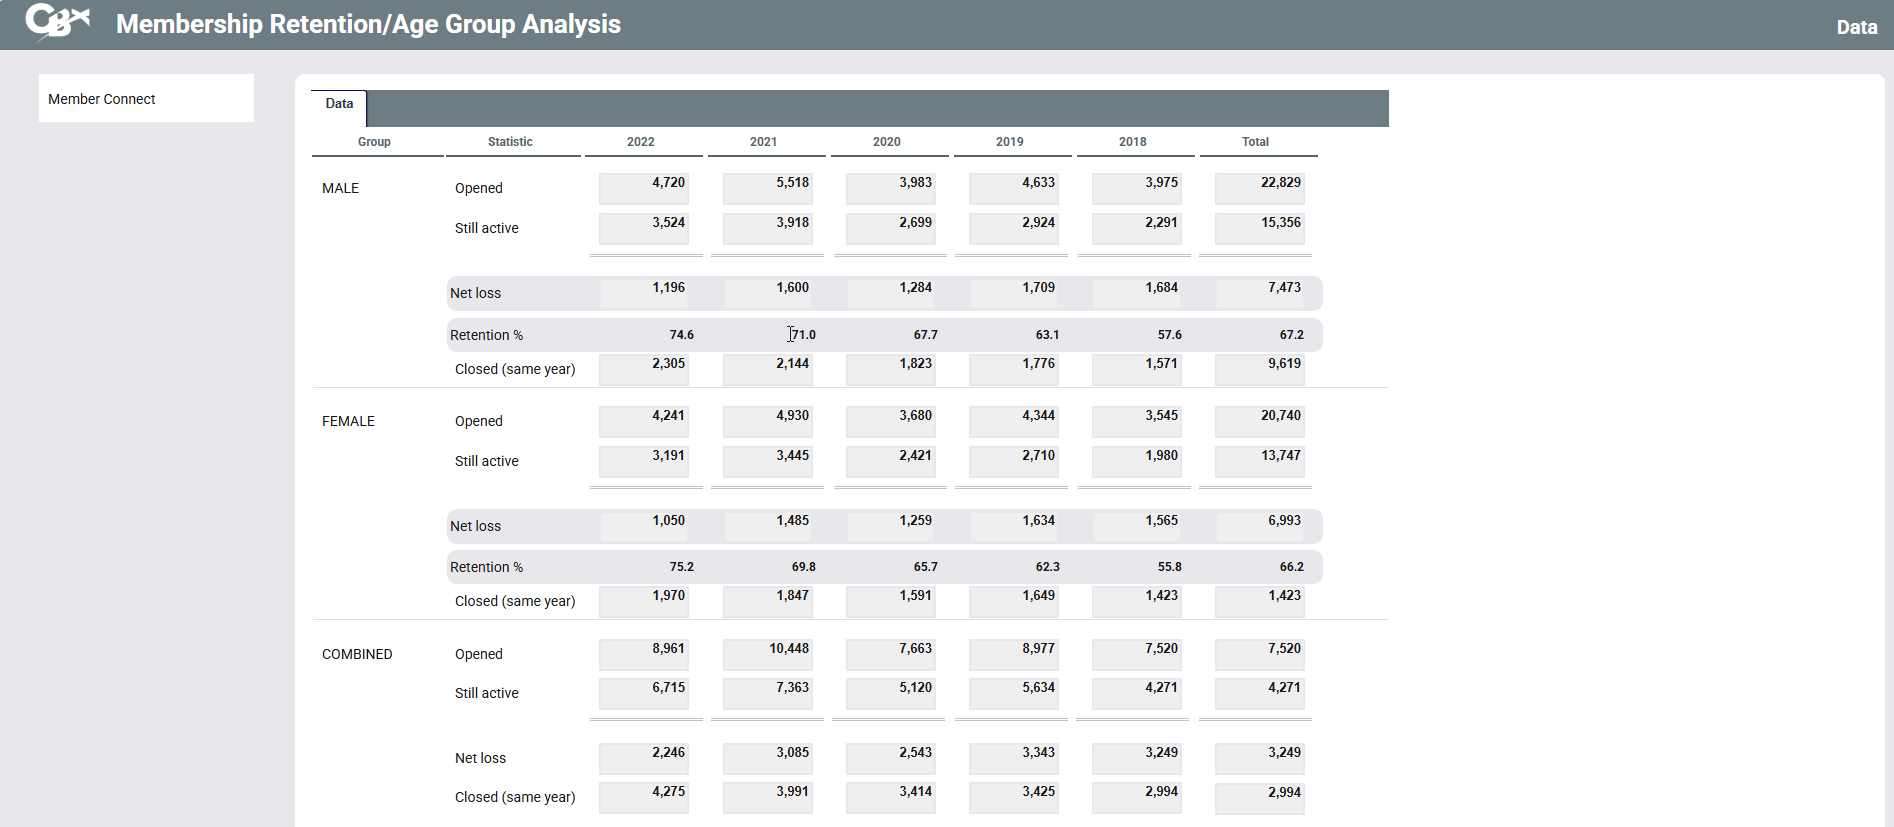This screenshot has height=827, width=1894.
Task: Click Female Opened 2020 field 3,680
Action: [x=890, y=420]
